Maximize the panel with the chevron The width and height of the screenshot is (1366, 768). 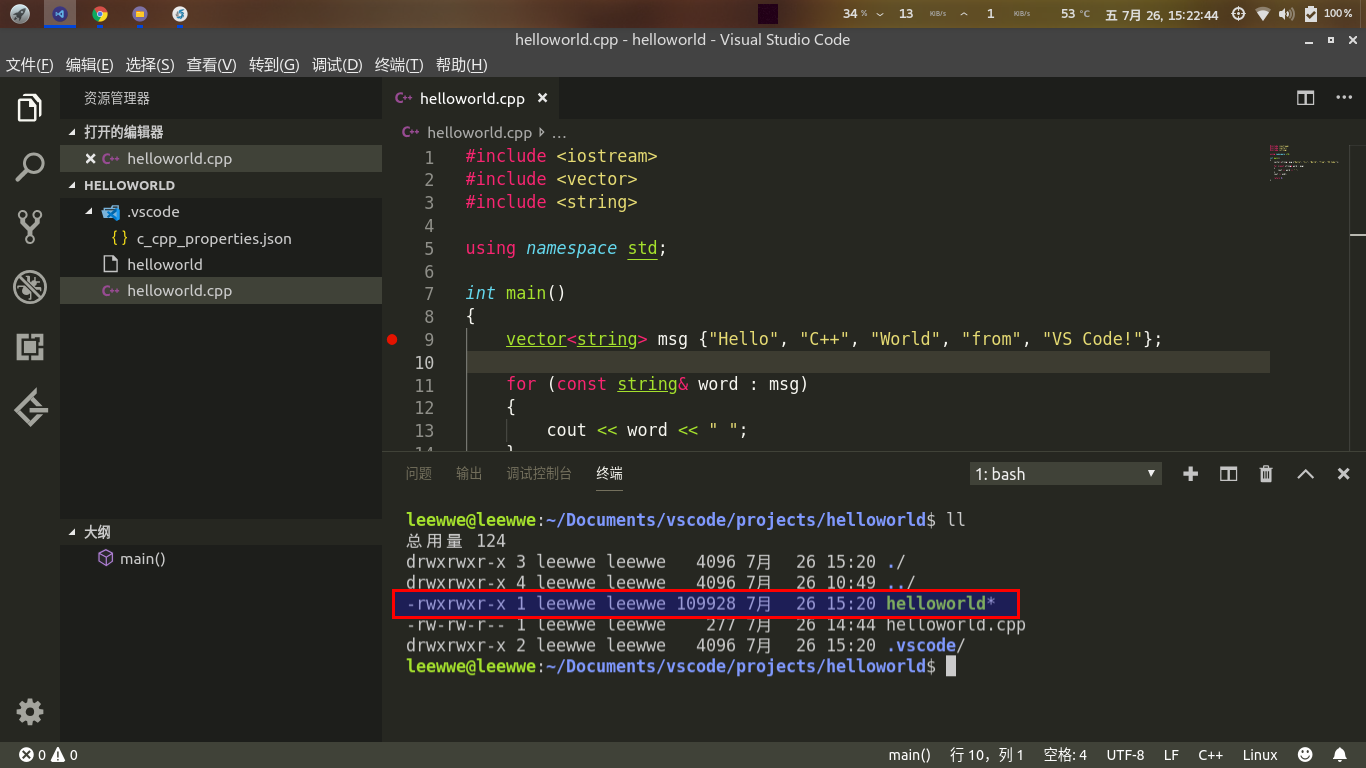point(1305,473)
